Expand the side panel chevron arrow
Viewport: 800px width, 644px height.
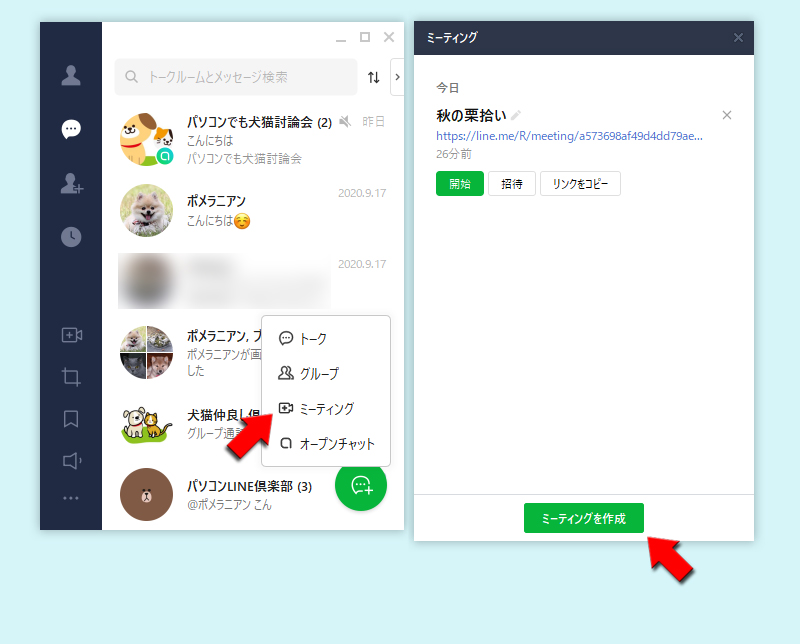pos(397,77)
